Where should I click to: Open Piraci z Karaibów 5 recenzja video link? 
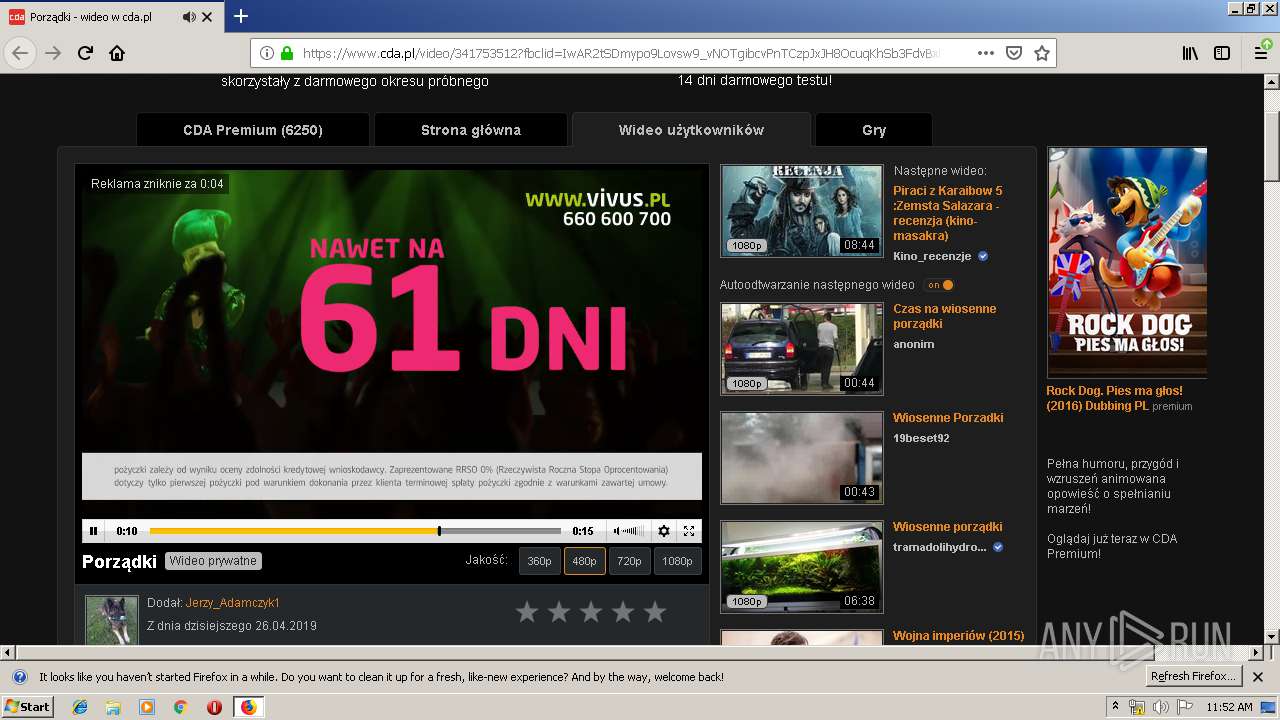pos(948,213)
